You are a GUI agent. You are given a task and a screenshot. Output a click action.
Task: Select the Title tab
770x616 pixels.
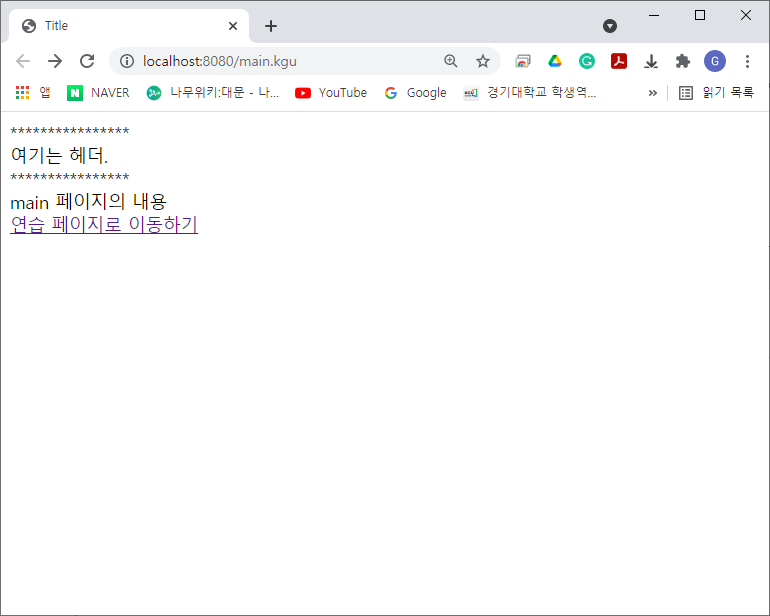pyautogui.click(x=129, y=26)
